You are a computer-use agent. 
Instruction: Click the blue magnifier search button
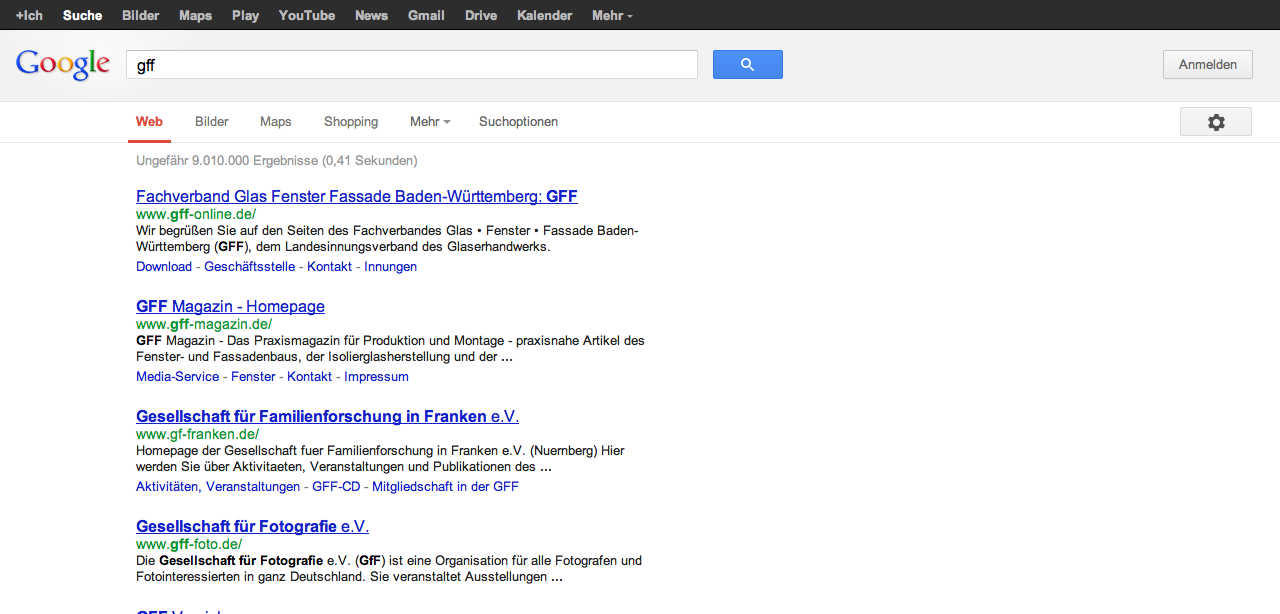pyautogui.click(x=747, y=65)
